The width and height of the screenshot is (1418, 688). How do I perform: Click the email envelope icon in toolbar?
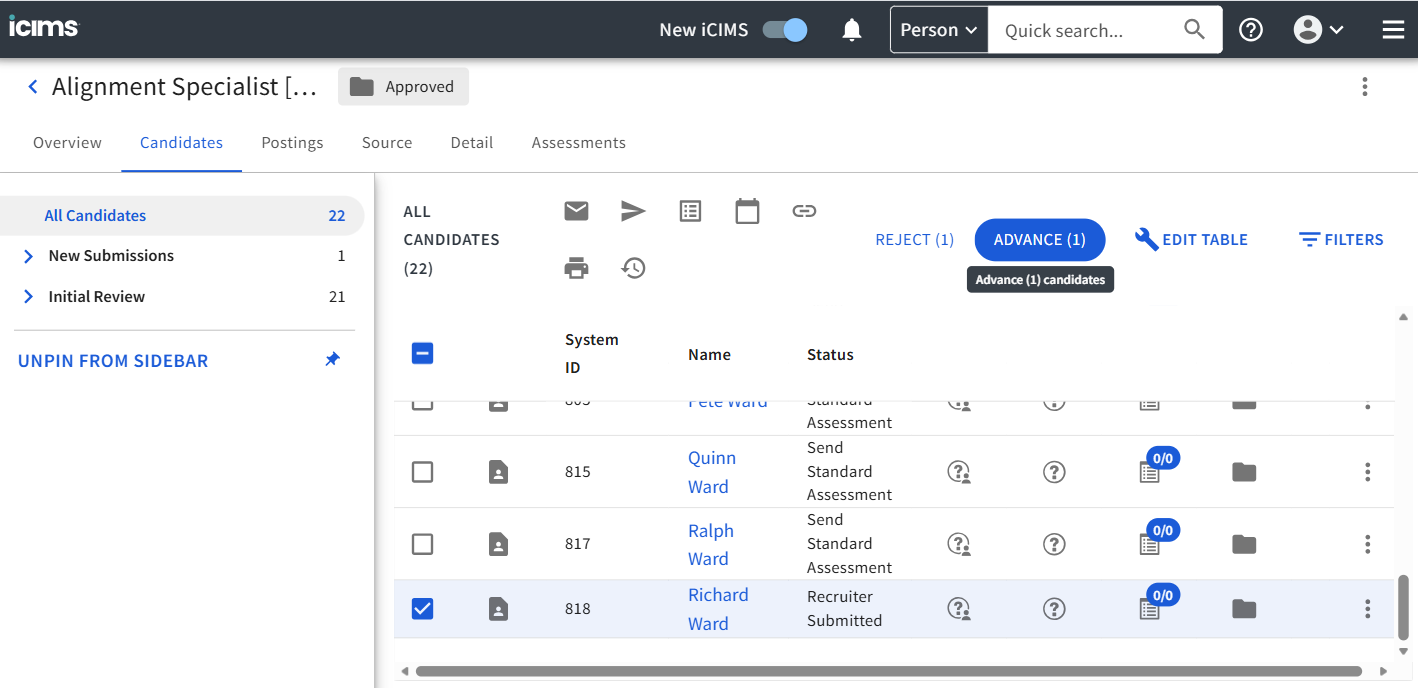pyautogui.click(x=576, y=211)
